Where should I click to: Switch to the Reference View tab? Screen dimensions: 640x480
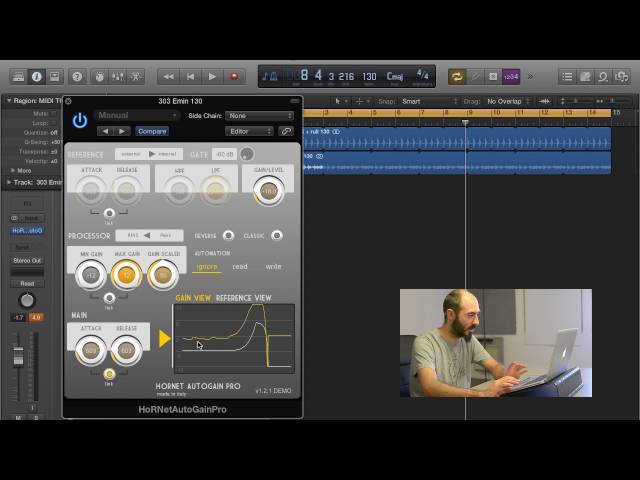244,298
